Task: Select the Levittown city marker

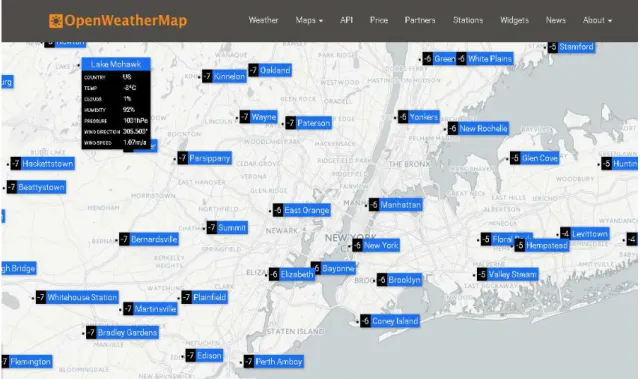Action: click(x=585, y=234)
